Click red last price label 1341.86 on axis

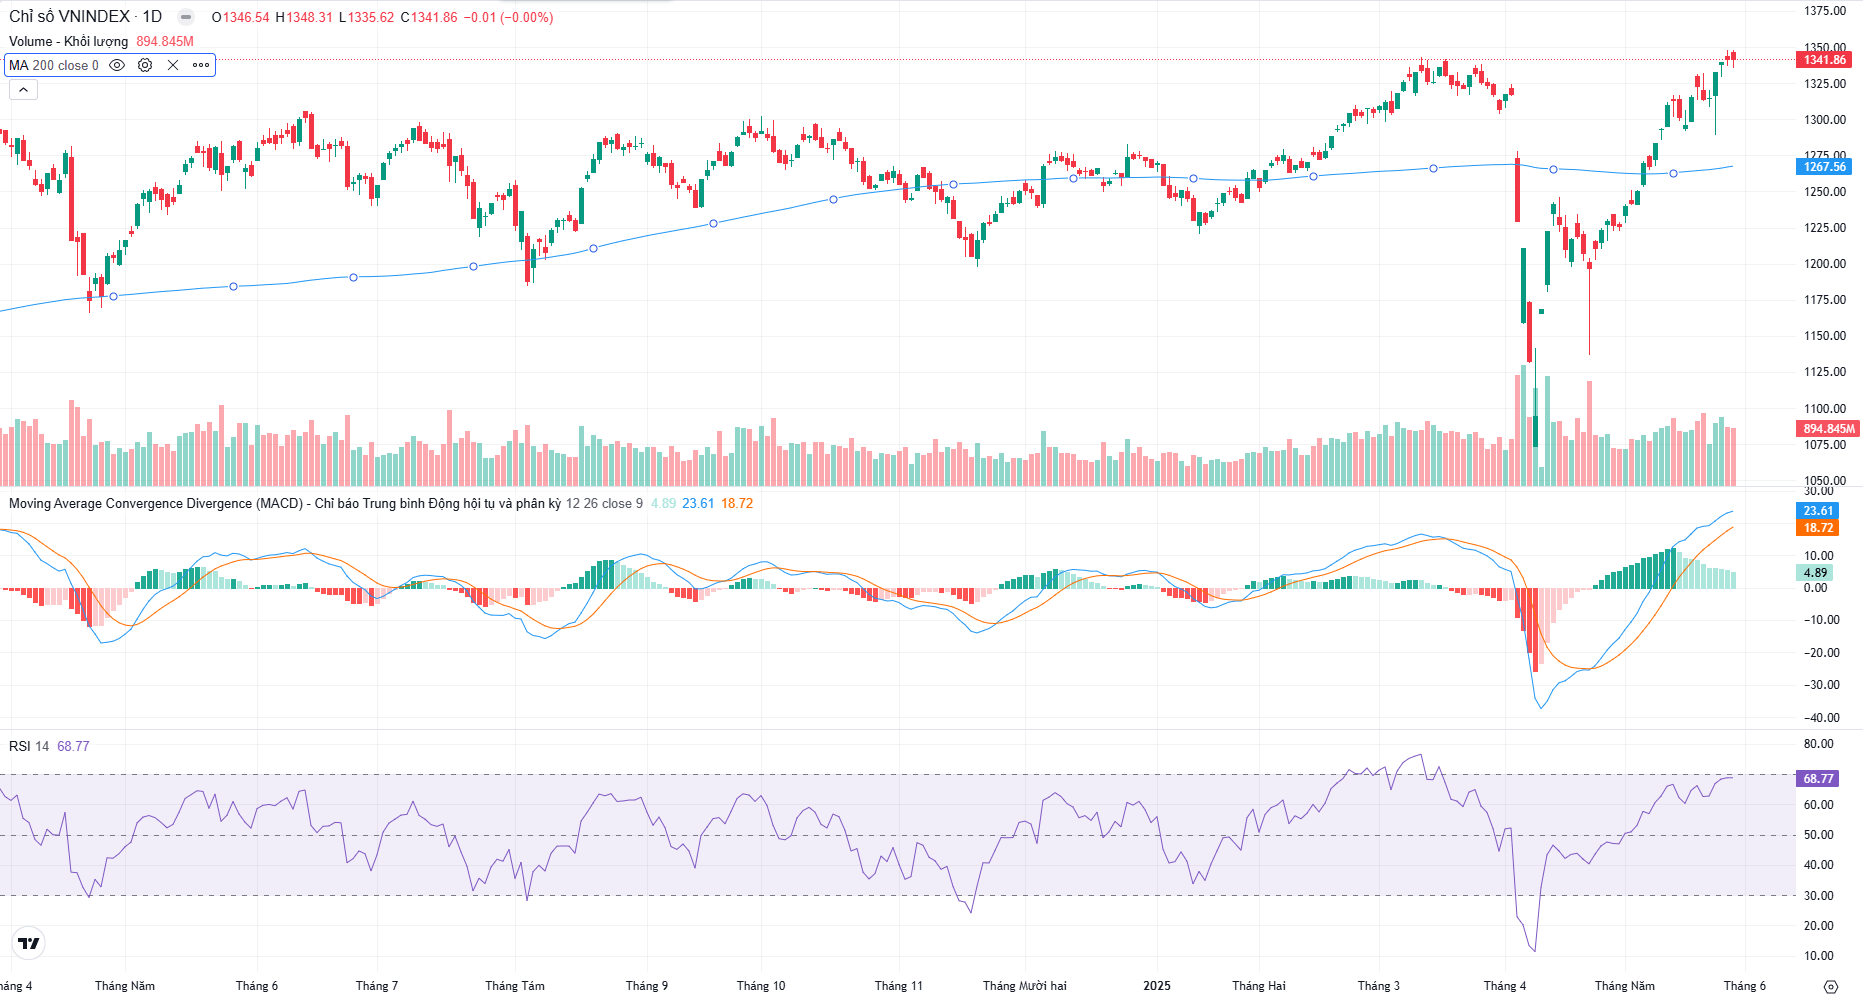tap(1825, 60)
